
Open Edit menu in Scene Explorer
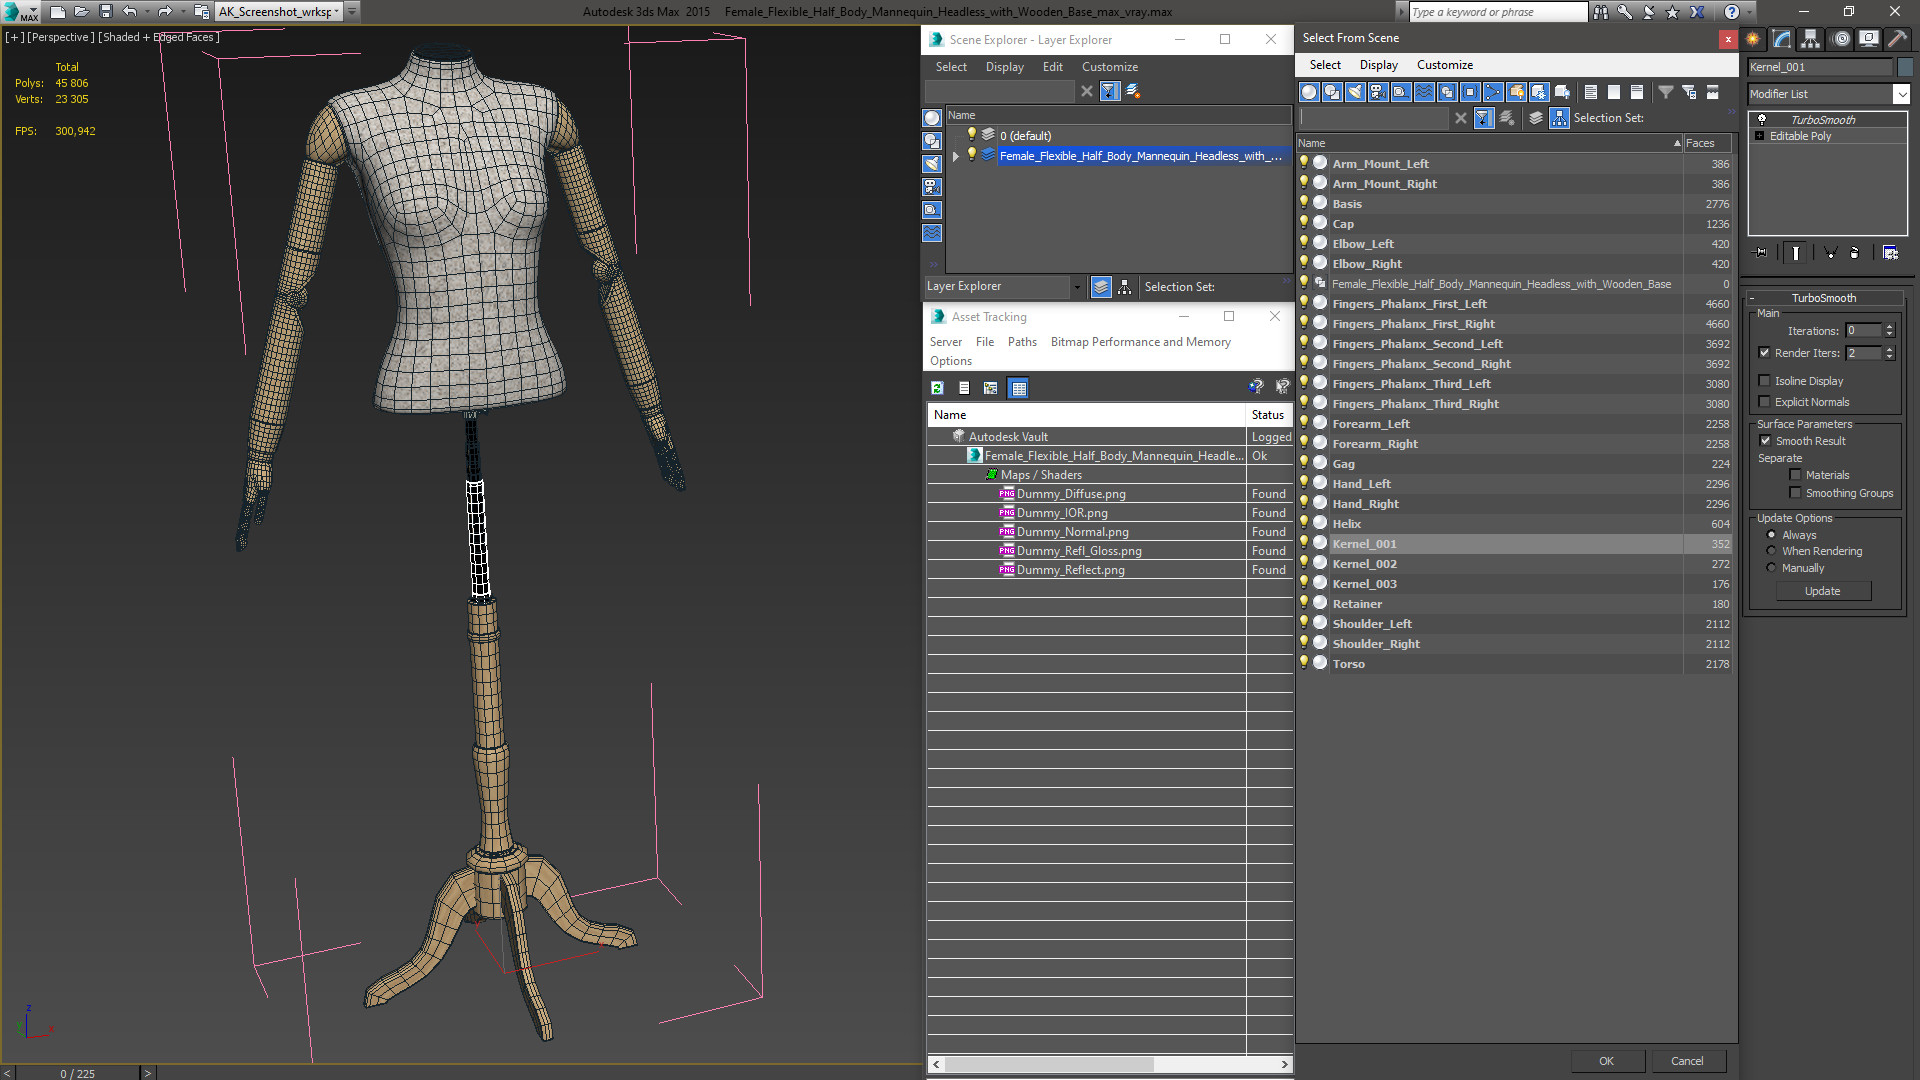(x=1052, y=67)
